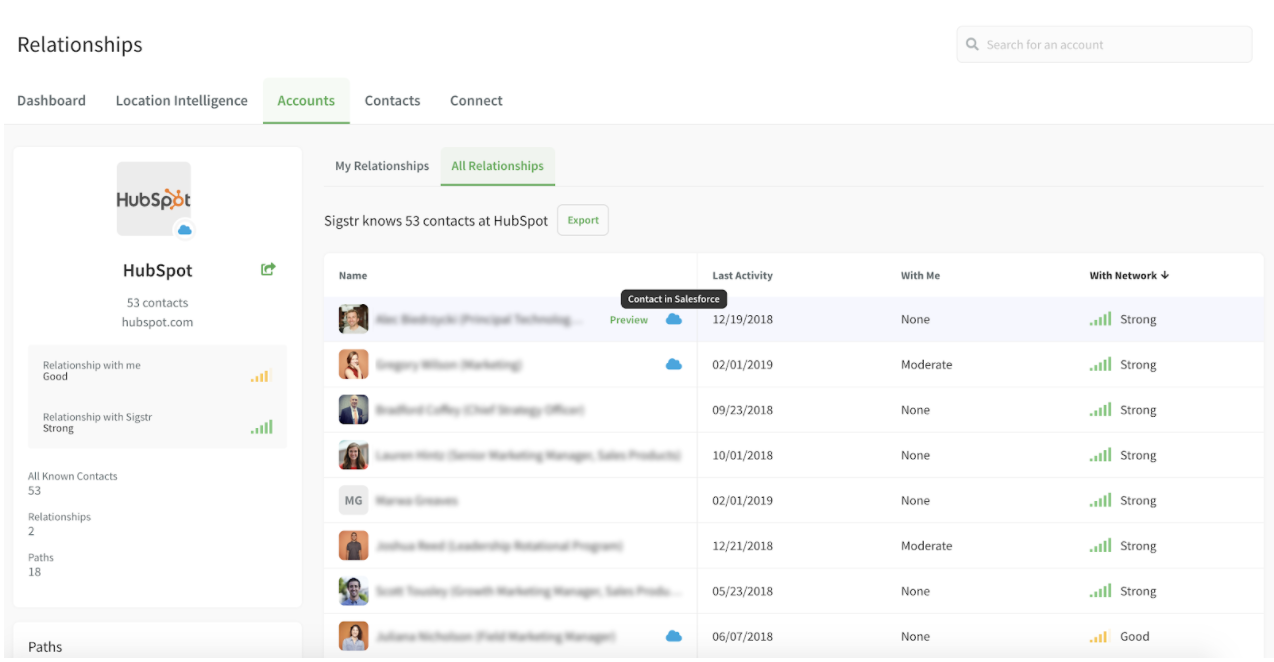Select the Accounts tab

[x=306, y=101]
